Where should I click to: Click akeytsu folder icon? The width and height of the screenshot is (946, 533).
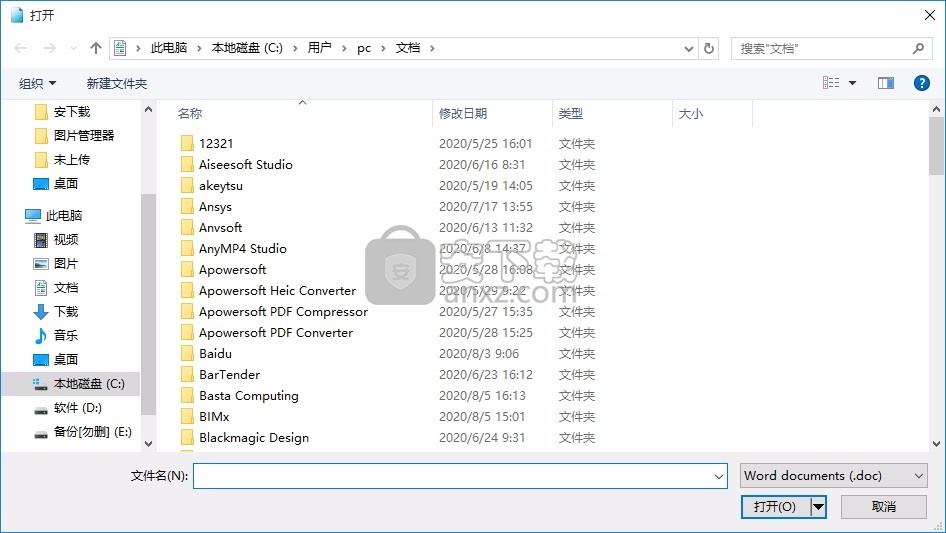tap(188, 185)
